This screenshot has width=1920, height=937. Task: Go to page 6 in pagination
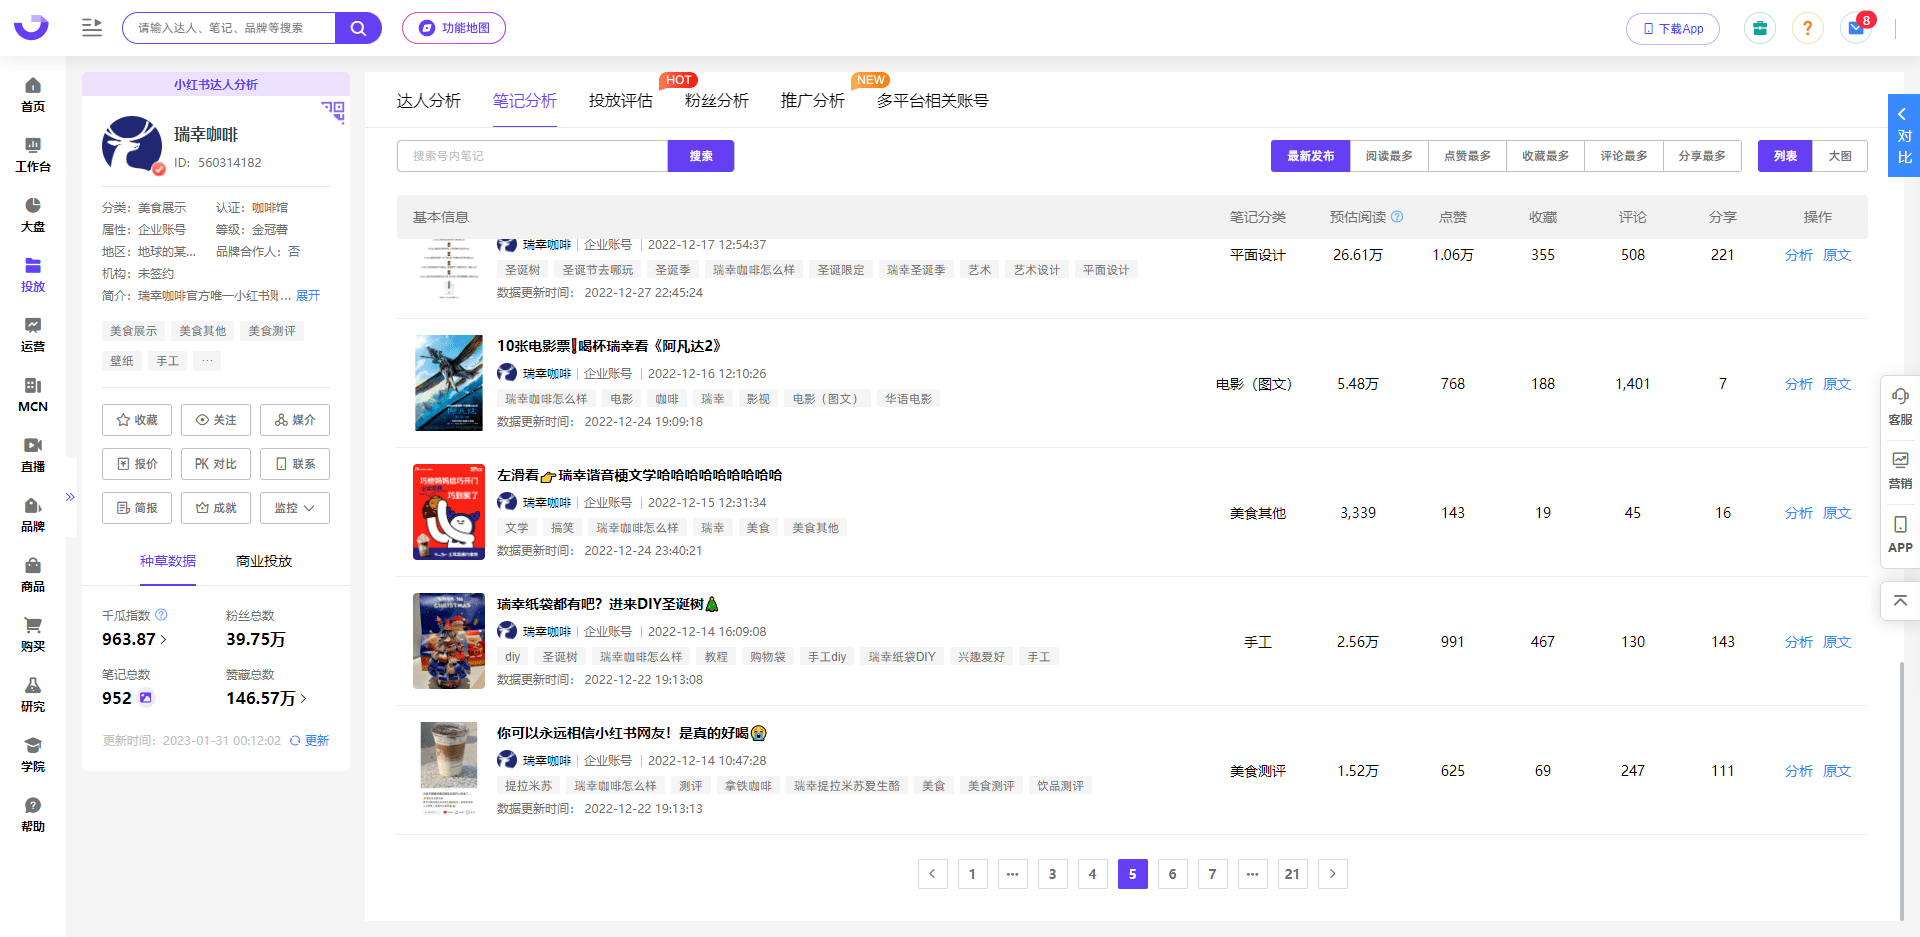[1172, 874]
